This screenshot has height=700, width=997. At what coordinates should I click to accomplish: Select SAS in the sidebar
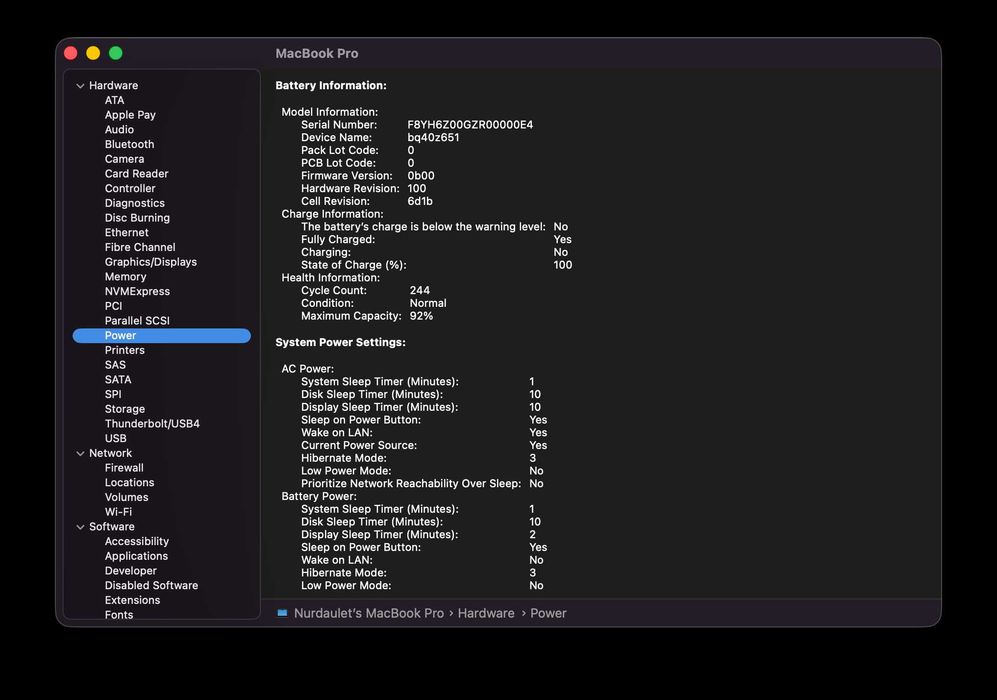point(115,365)
